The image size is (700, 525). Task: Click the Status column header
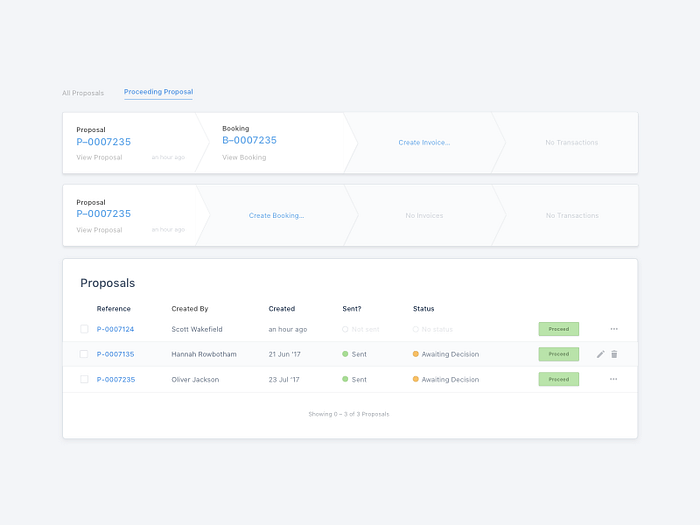(423, 308)
